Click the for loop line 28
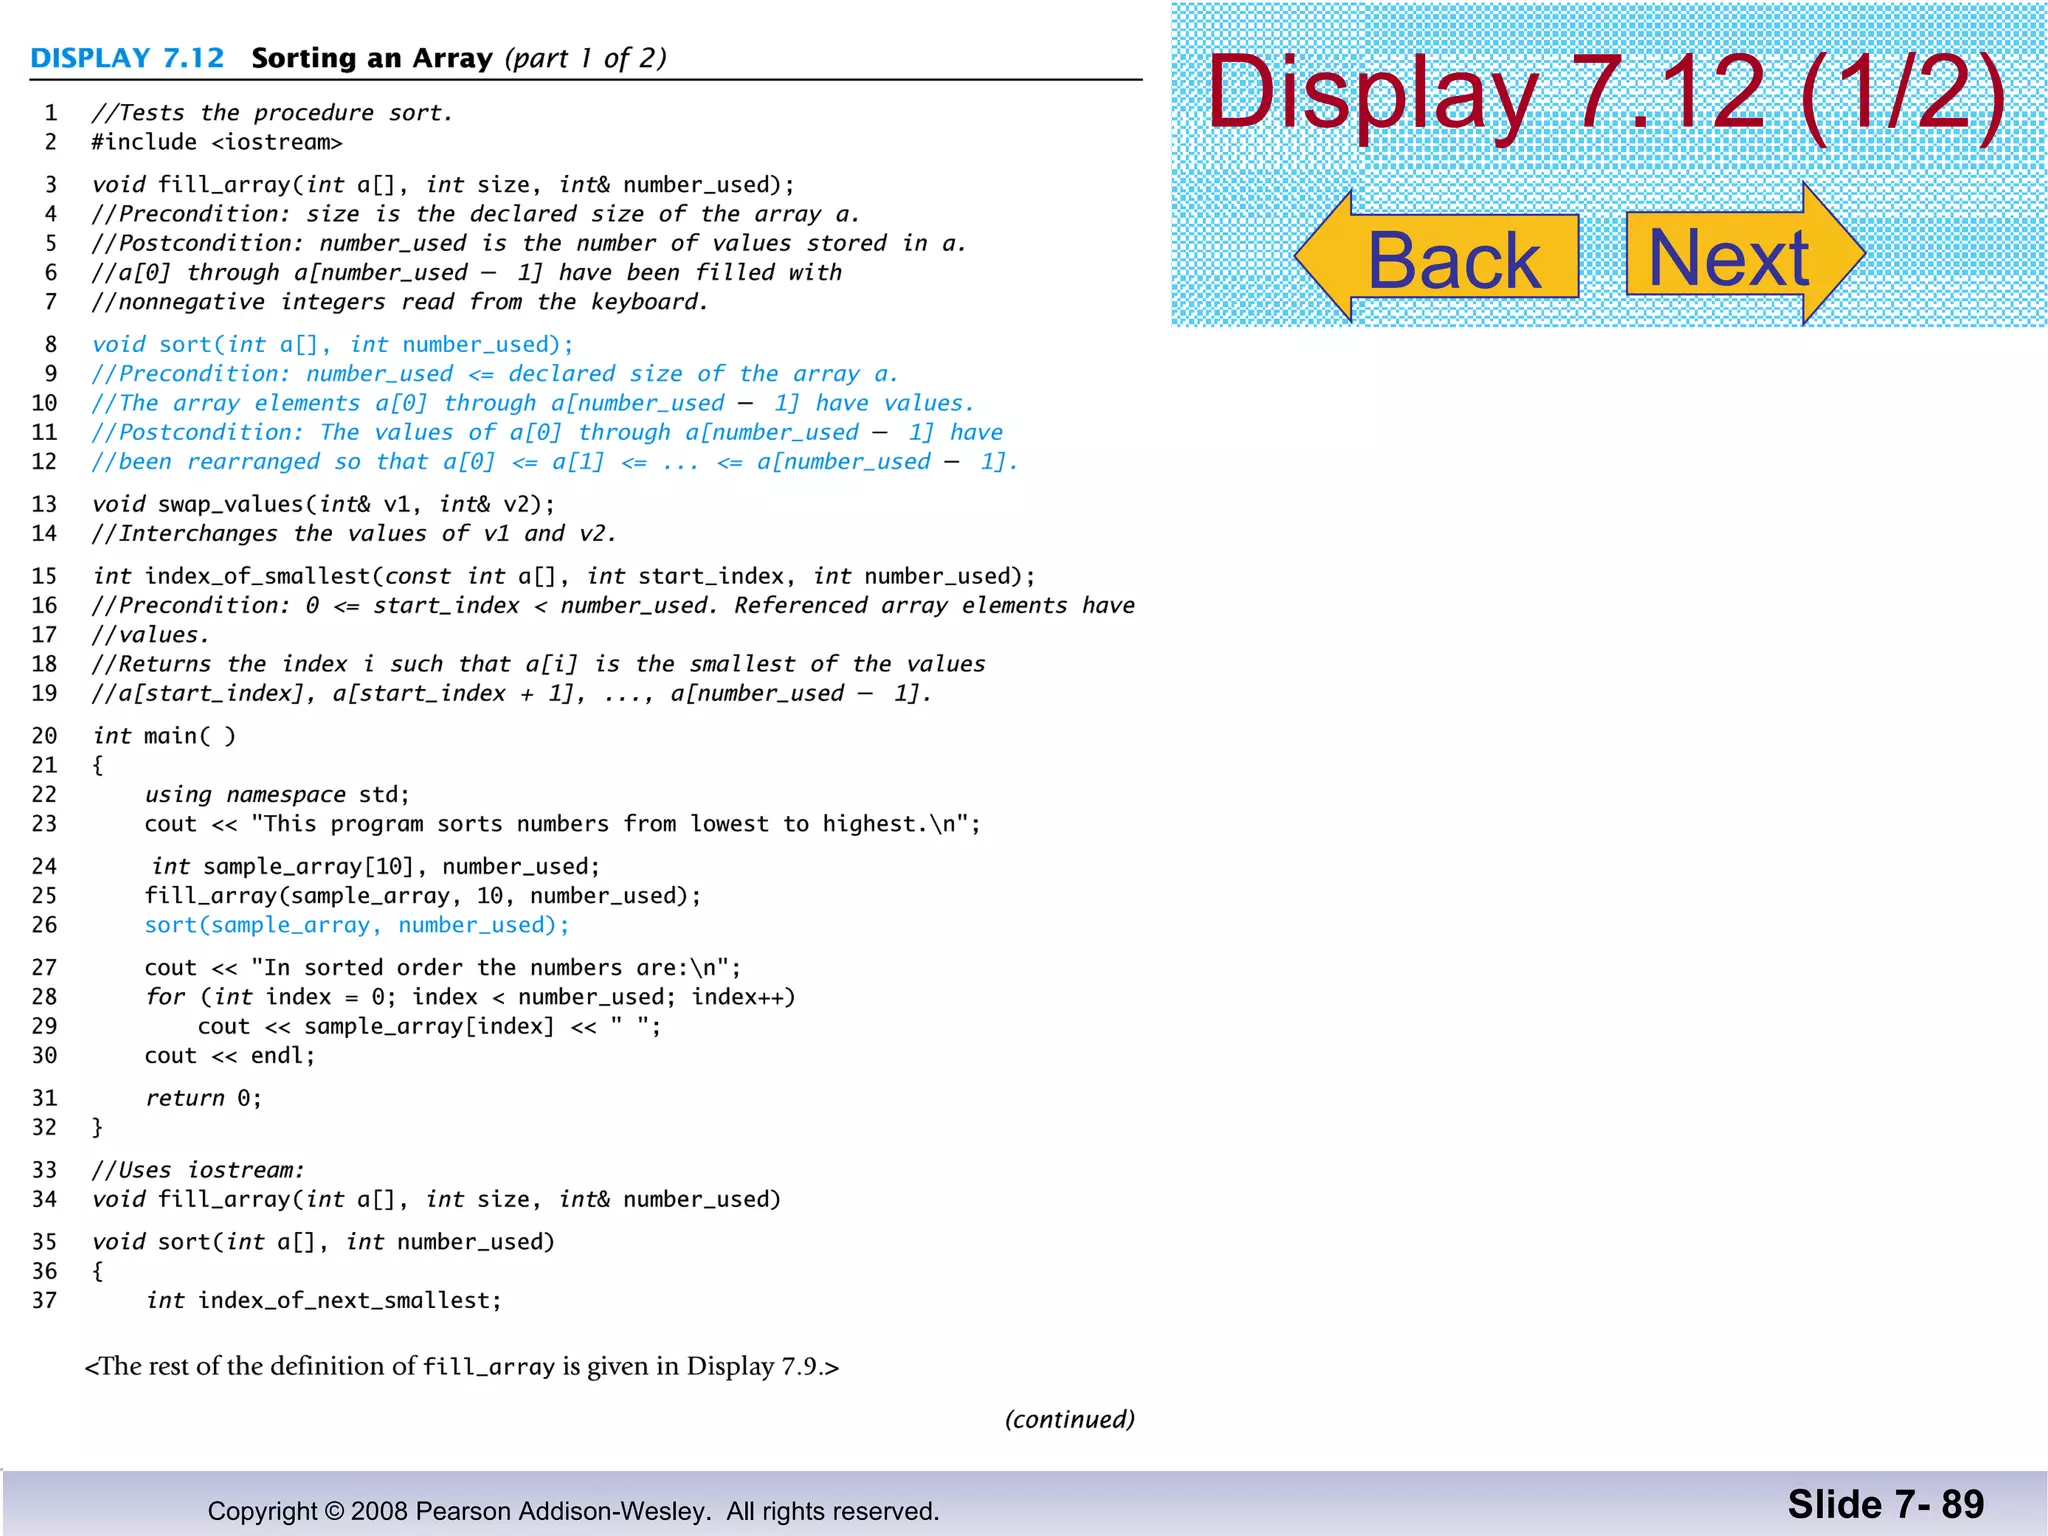This screenshot has width=2048, height=1536. pos(470,997)
